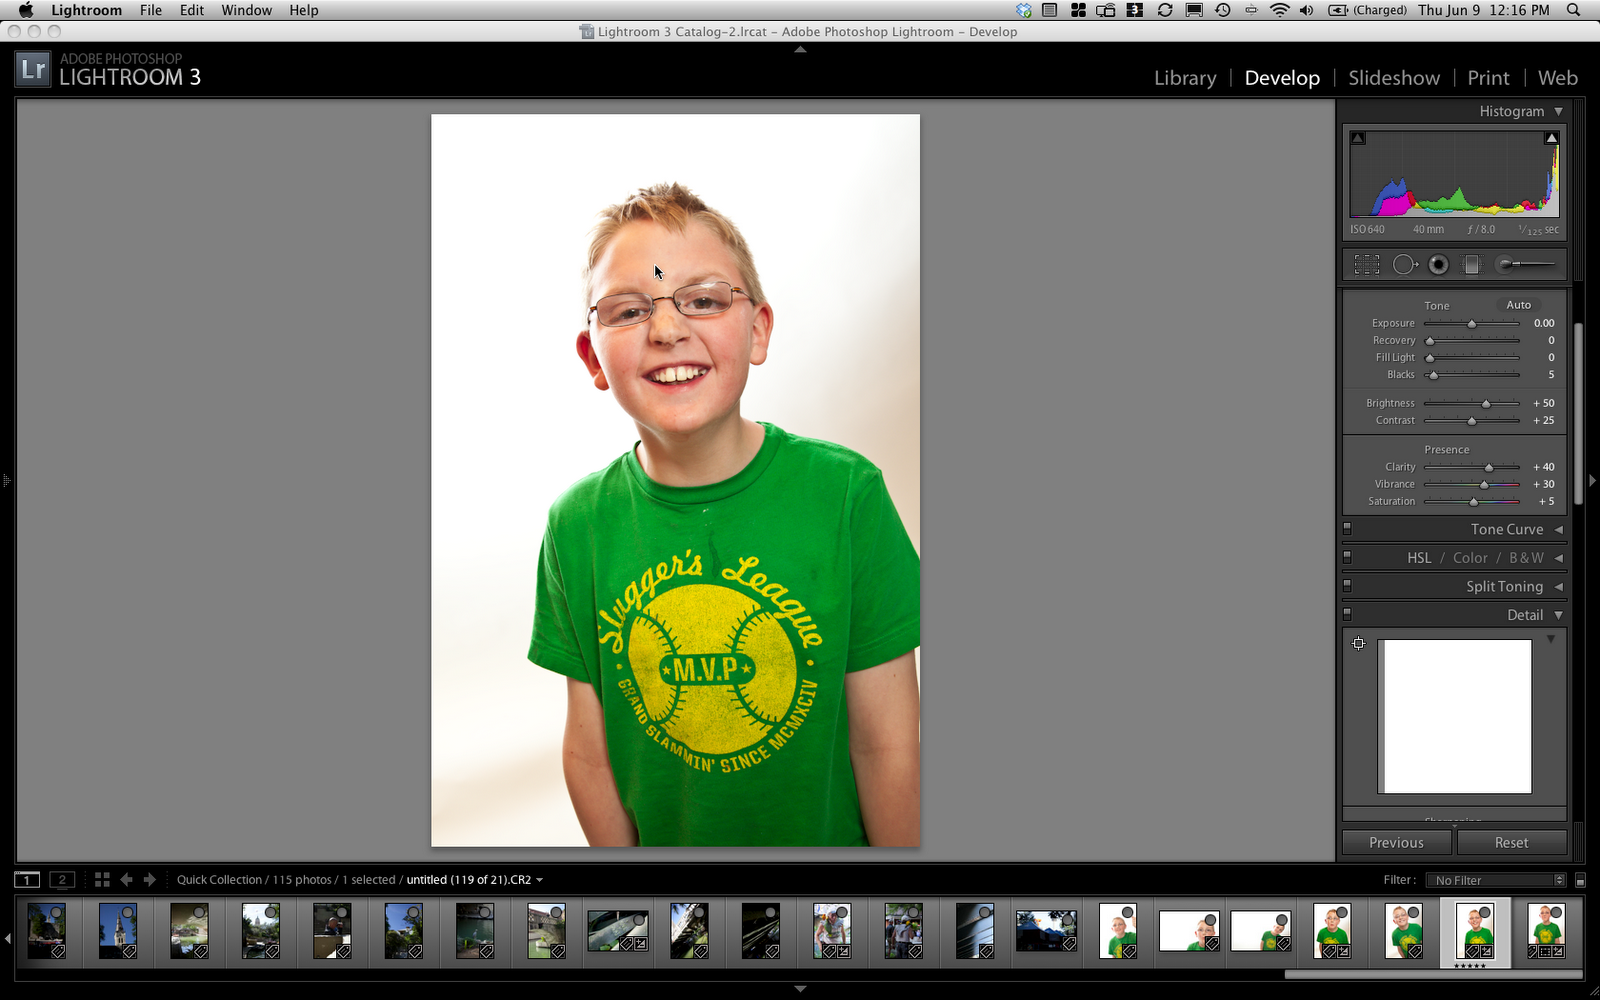1600x1000 pixels.
Task: Click the detail preview white box
Action: 1454,716
